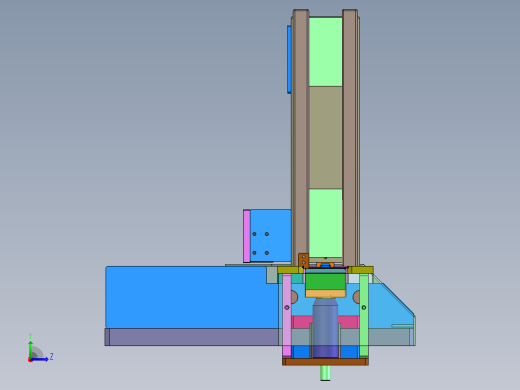The image size is (520, 390).
Task: Select the light green shaft at the bottom
Action: point(325,373)
